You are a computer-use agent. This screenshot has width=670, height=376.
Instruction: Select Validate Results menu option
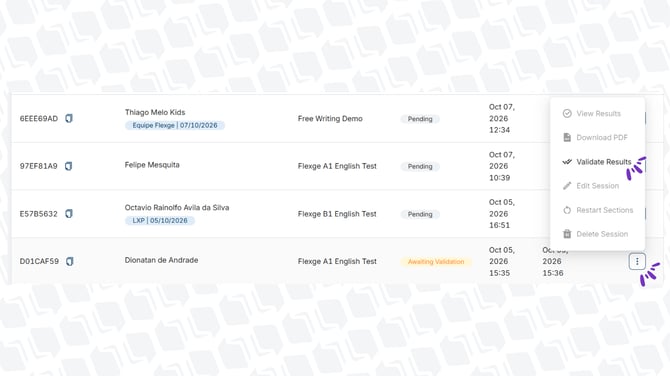point(598,162)
